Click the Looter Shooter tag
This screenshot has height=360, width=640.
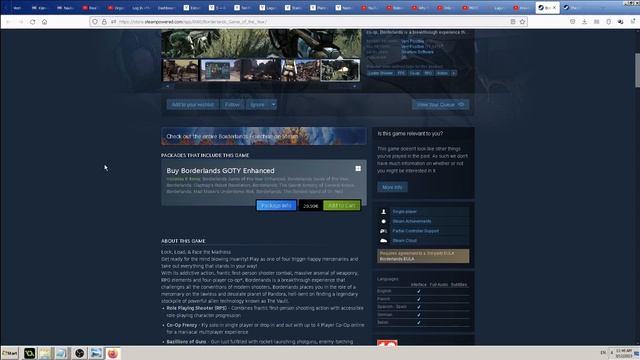pos(380,73)
